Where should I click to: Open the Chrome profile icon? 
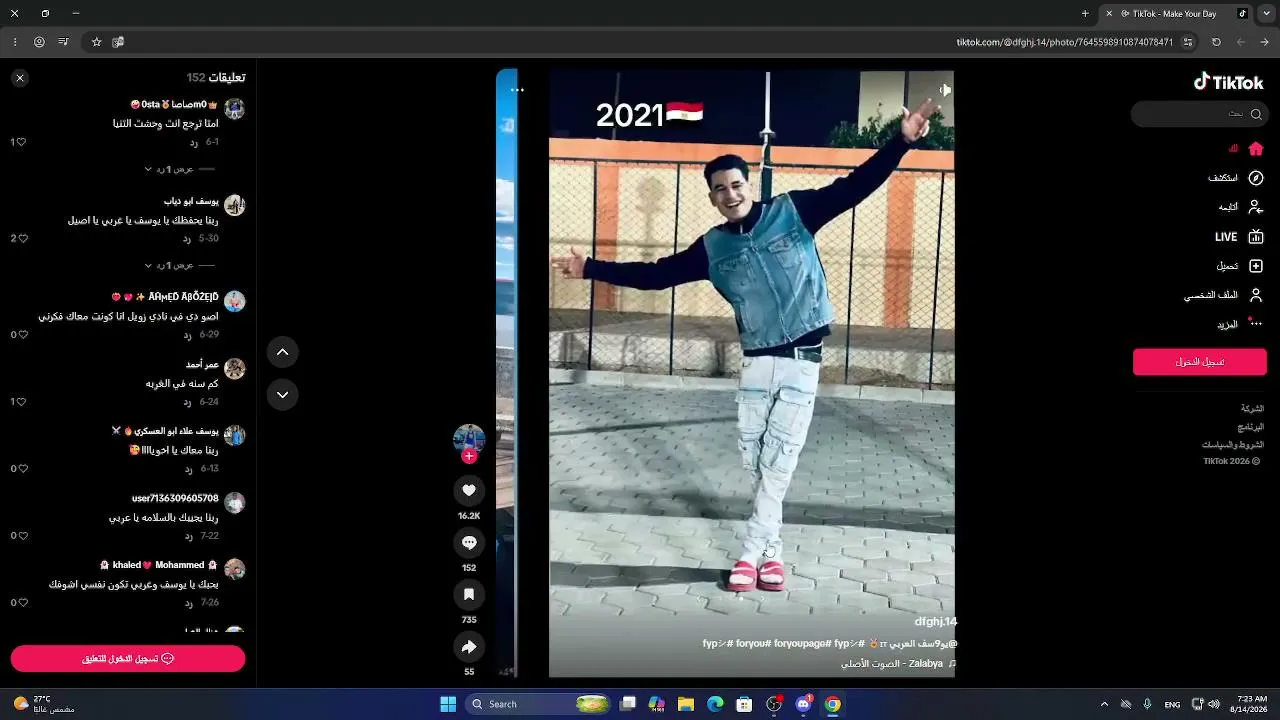[x=39, y=42]
